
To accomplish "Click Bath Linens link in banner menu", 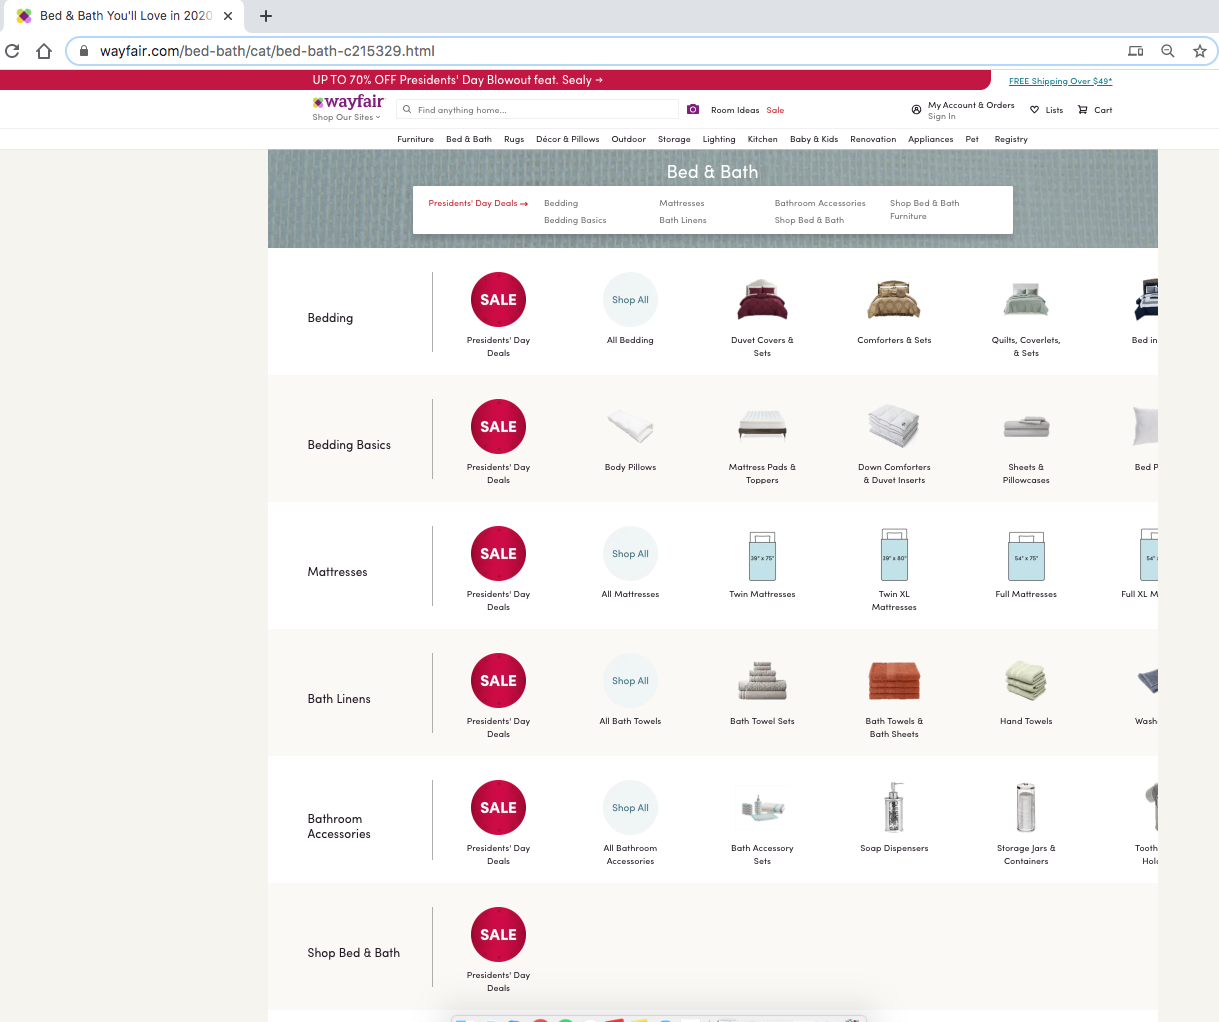I will (x=683, y=220).
